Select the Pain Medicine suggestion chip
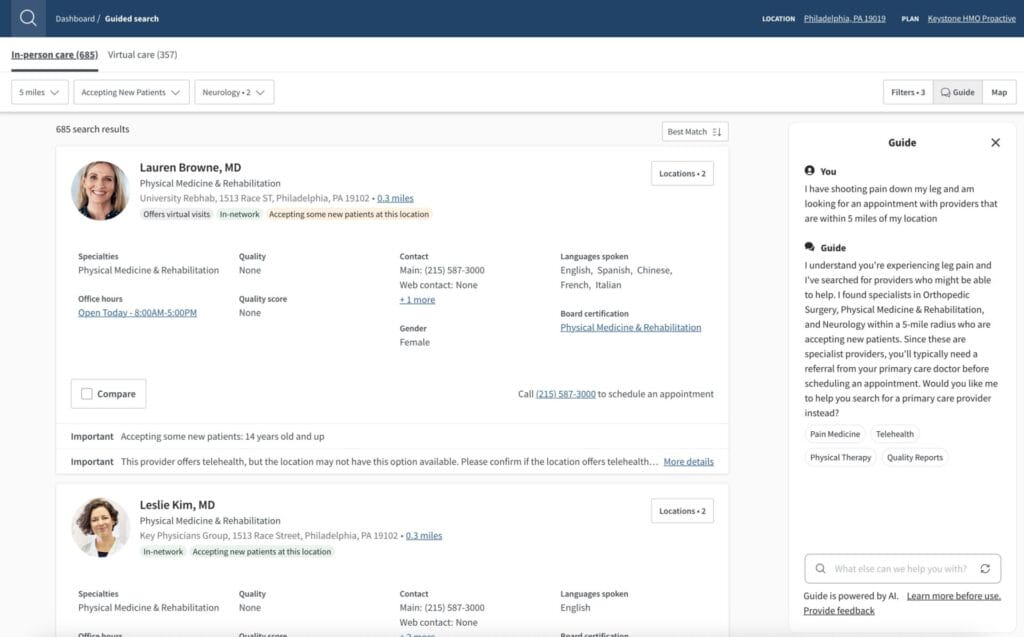The height and width of the screenshot is (637, 1024). (x=834, y=434)
